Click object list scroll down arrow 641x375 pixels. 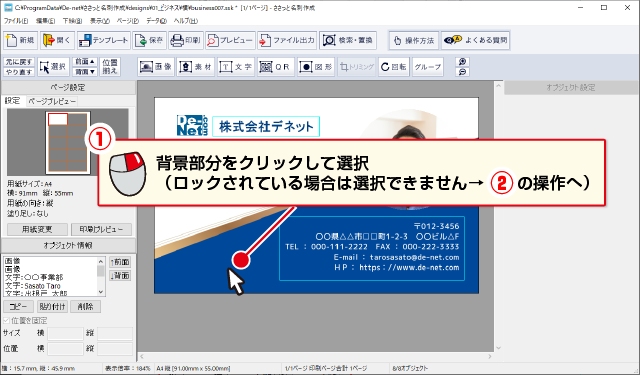point(101,292)
